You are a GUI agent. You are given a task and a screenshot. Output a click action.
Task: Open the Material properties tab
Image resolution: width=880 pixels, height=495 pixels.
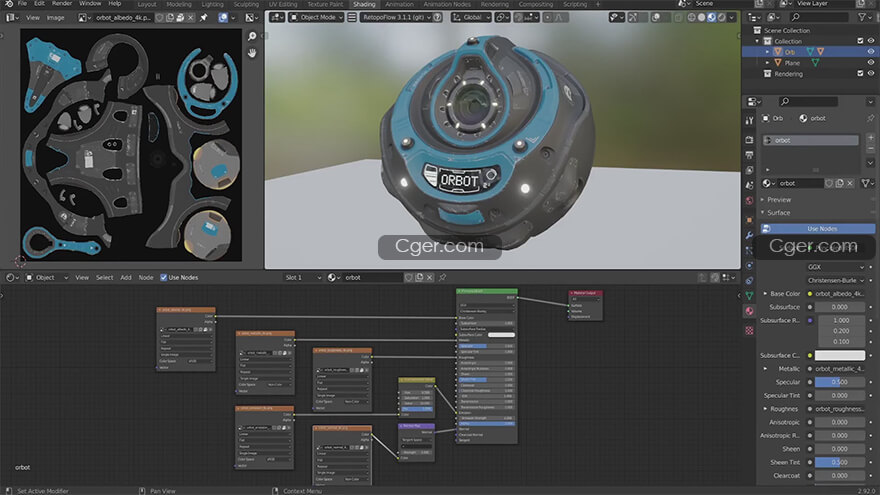click(x=749, y=311)
